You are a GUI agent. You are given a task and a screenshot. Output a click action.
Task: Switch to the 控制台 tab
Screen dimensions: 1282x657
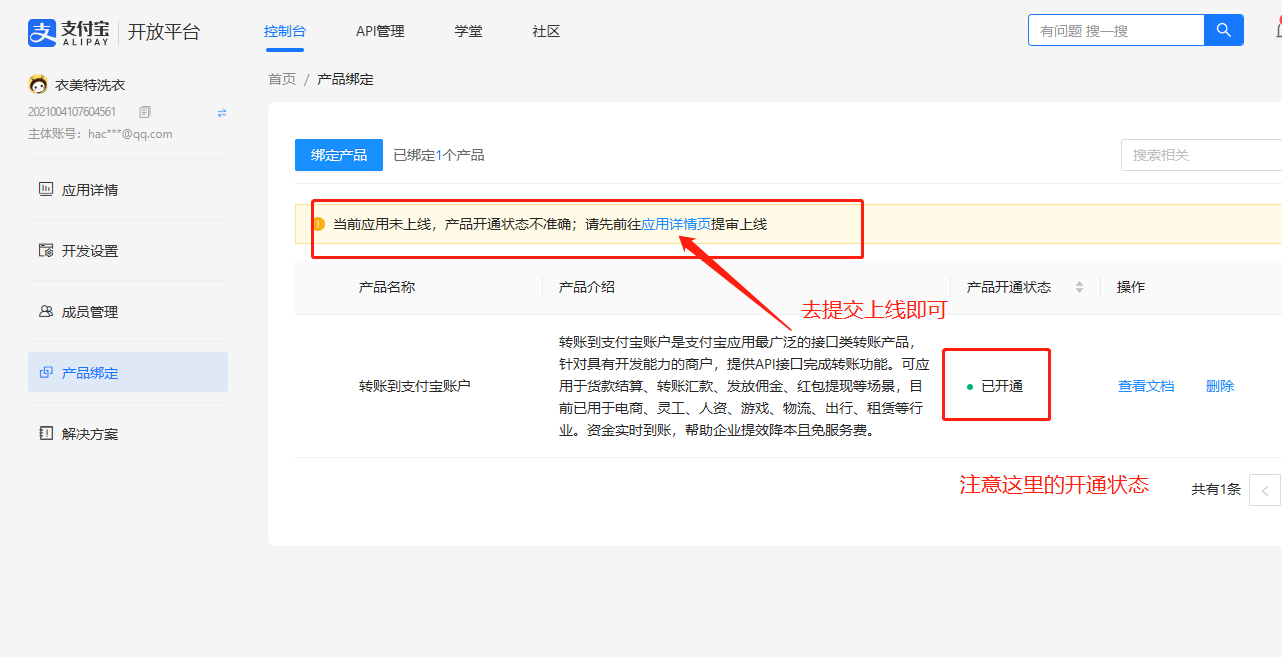pyautogui.click(x=285, y=31)
